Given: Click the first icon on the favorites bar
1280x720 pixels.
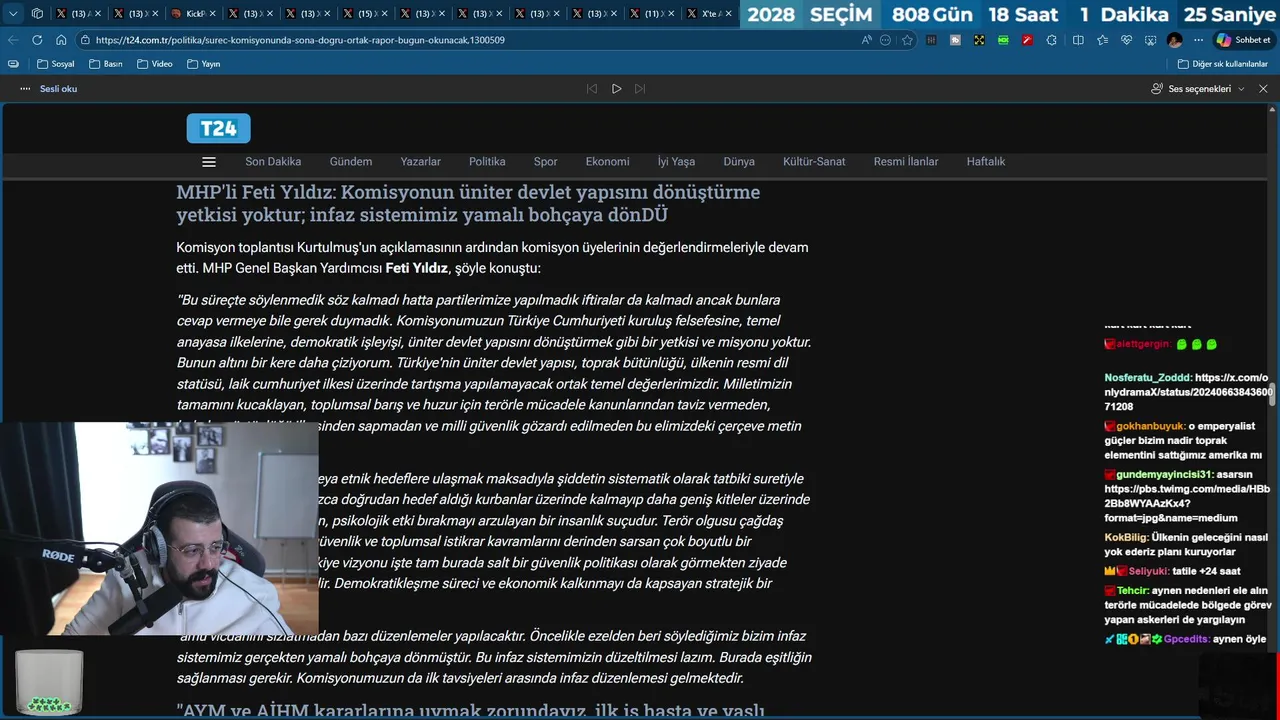Looking at the screenshot, I should point(13,64).
